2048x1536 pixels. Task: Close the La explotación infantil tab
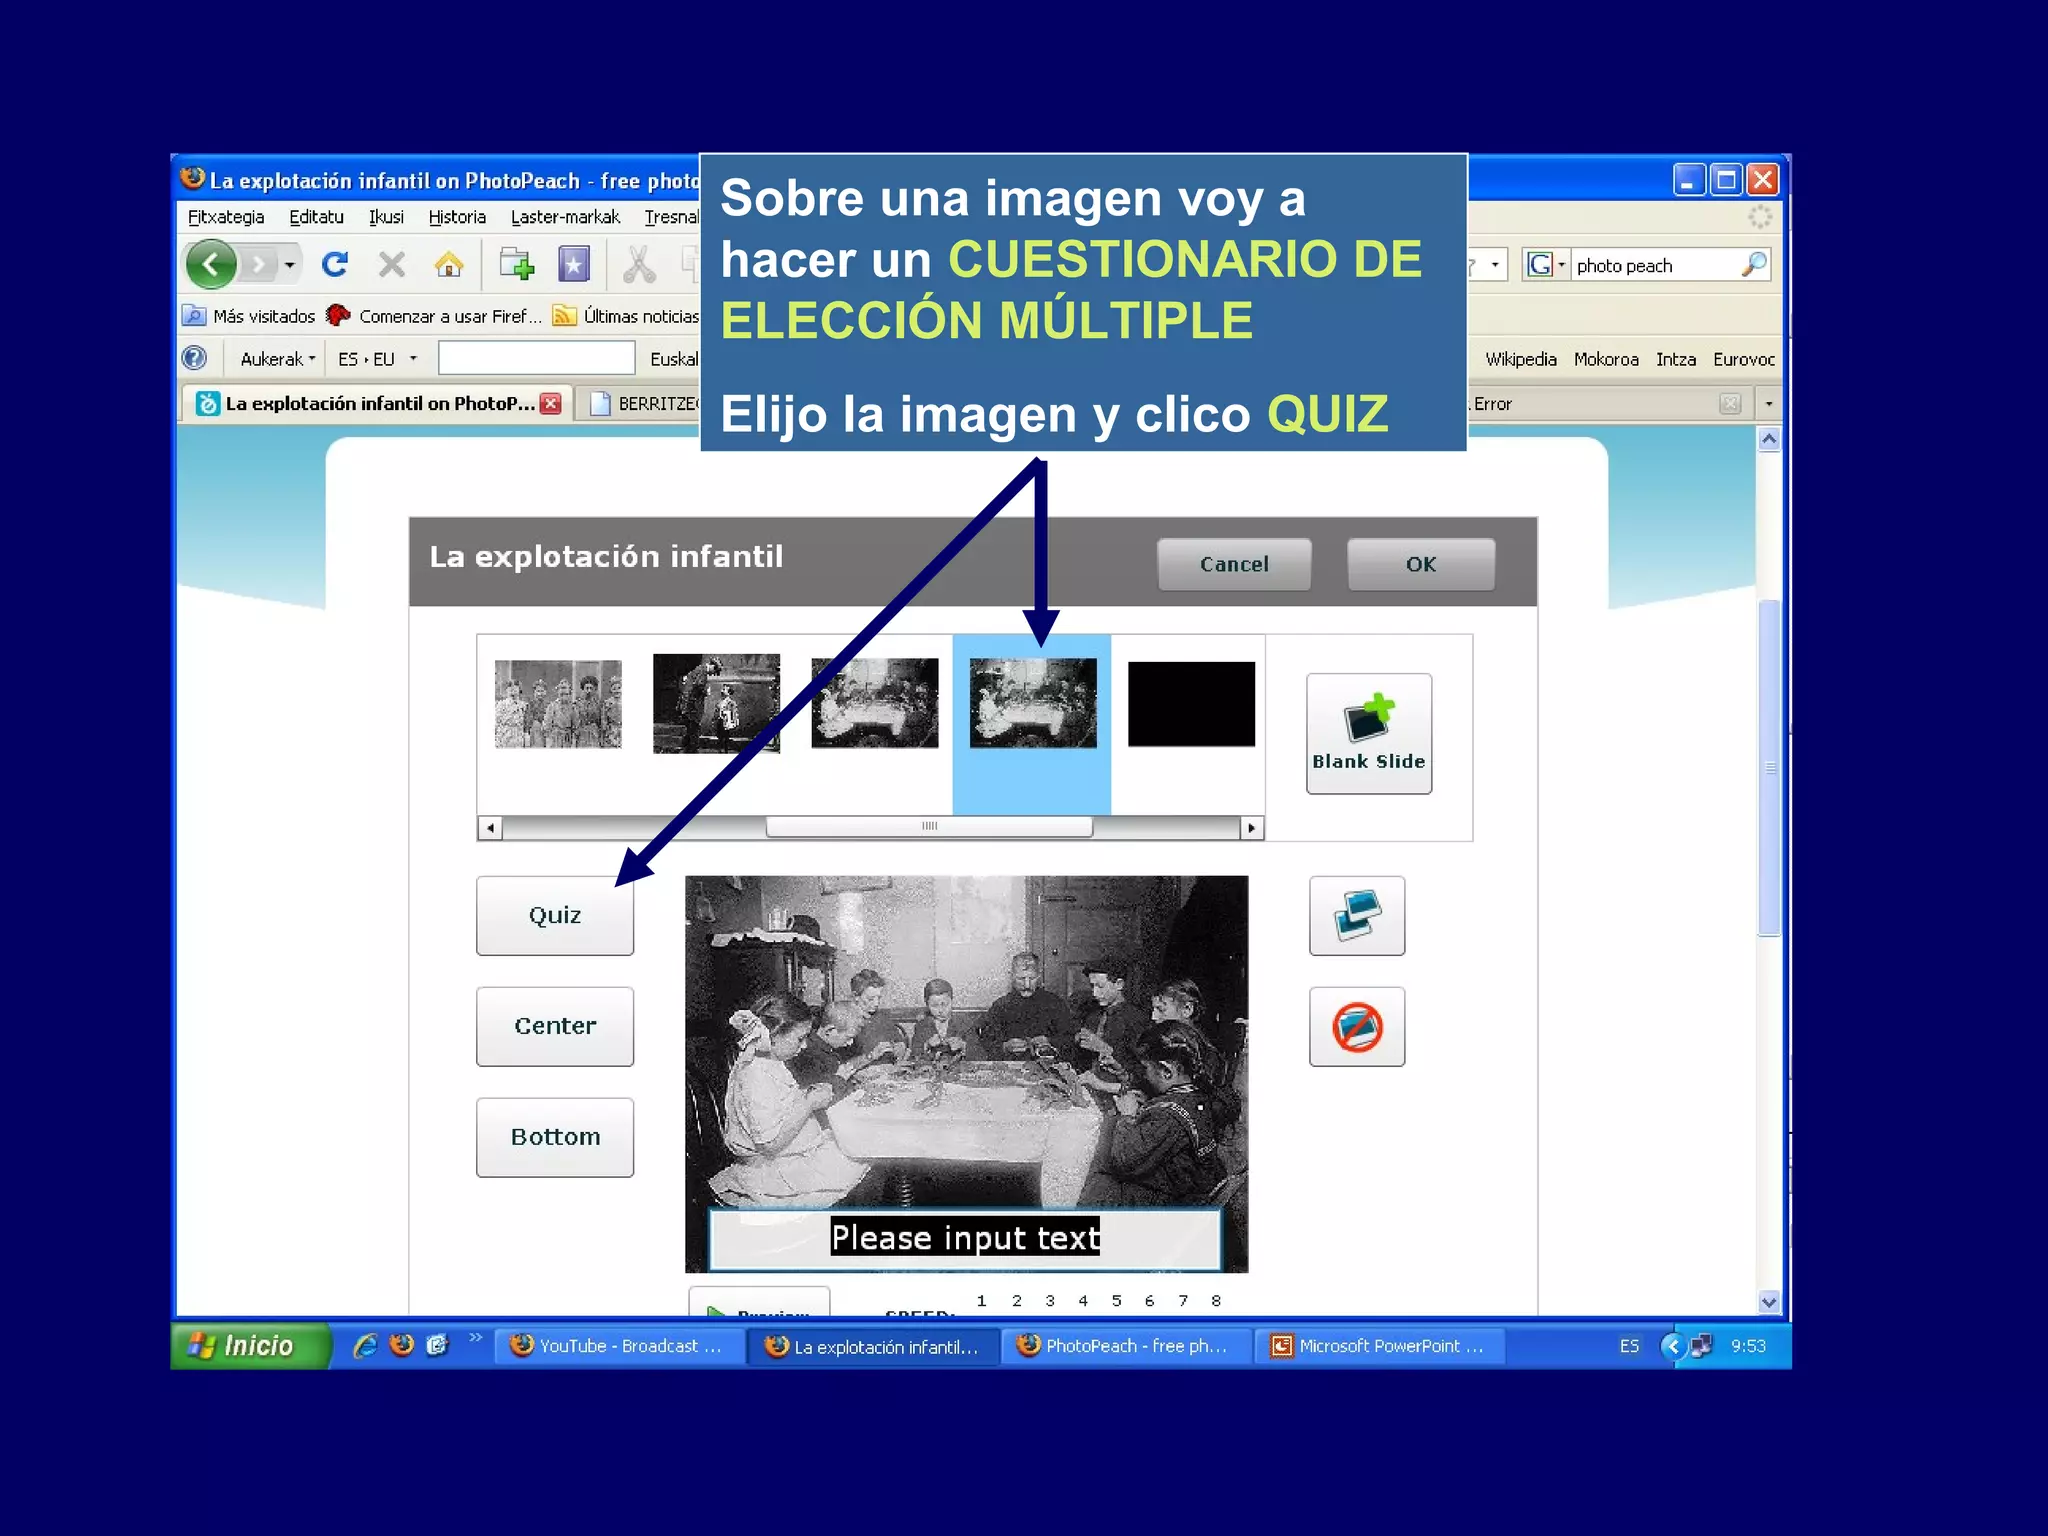tap(550, 403)
